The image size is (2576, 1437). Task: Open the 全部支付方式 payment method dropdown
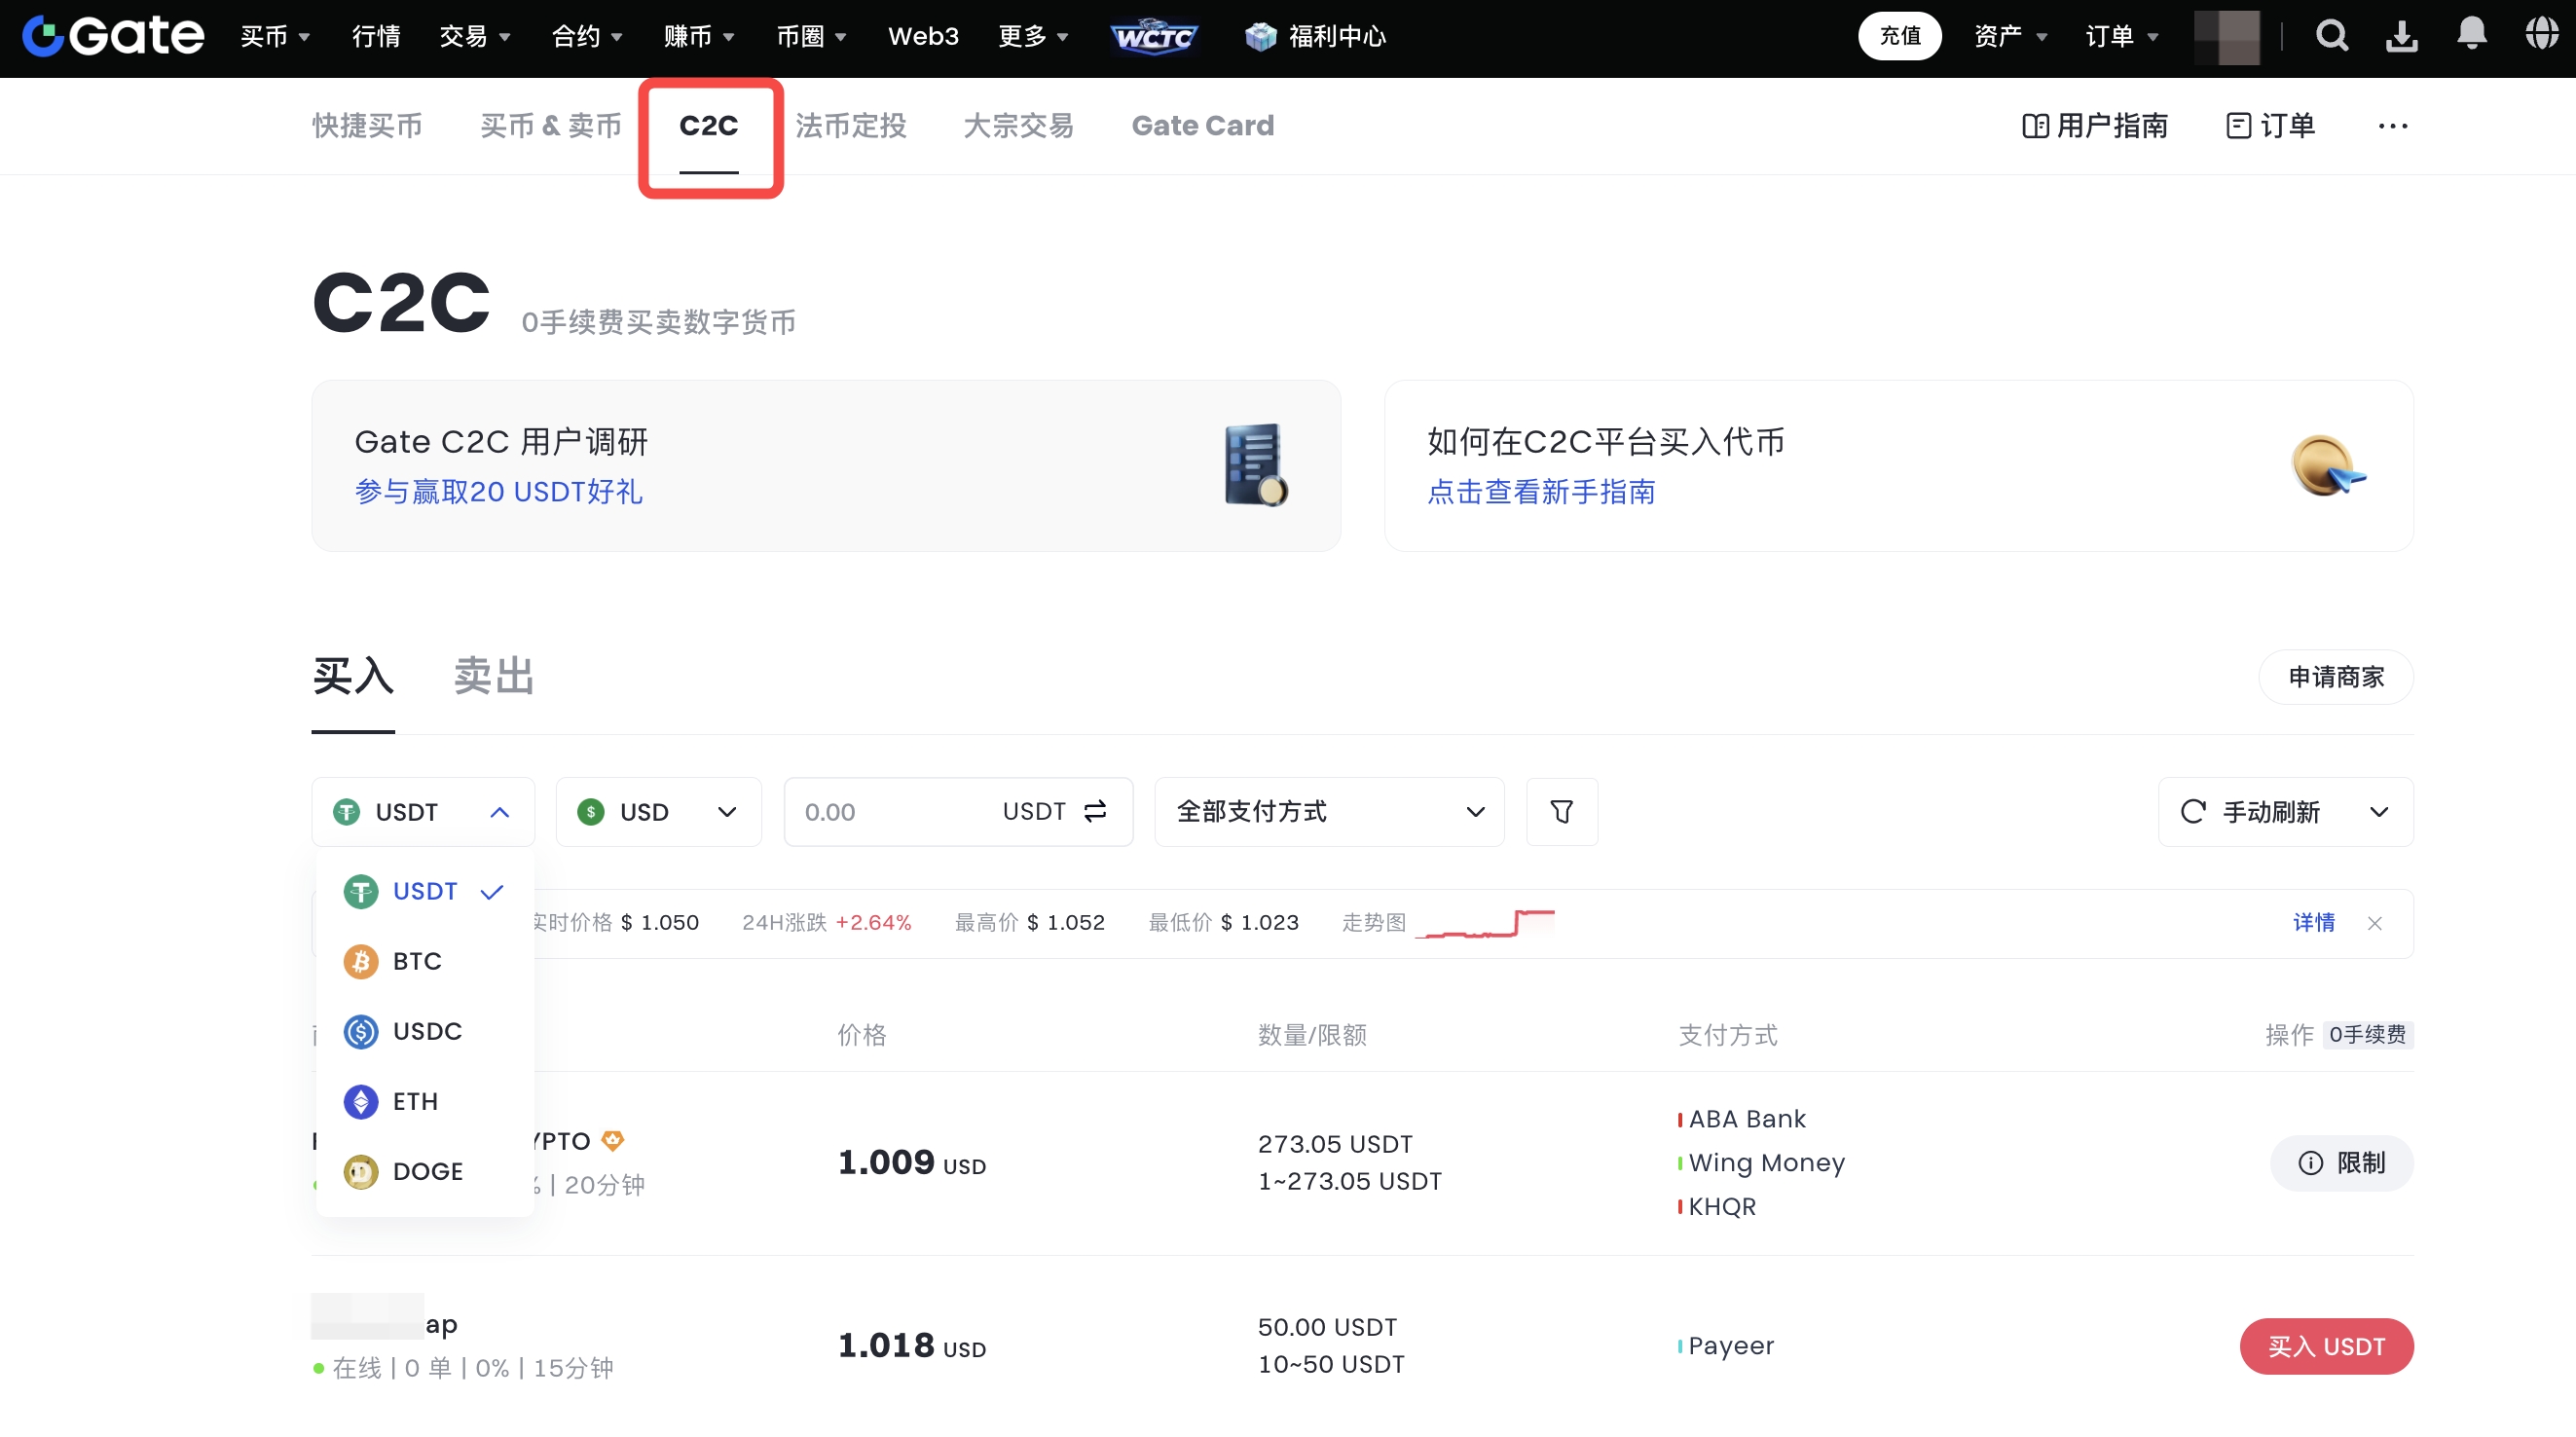tap(1328, 811)
